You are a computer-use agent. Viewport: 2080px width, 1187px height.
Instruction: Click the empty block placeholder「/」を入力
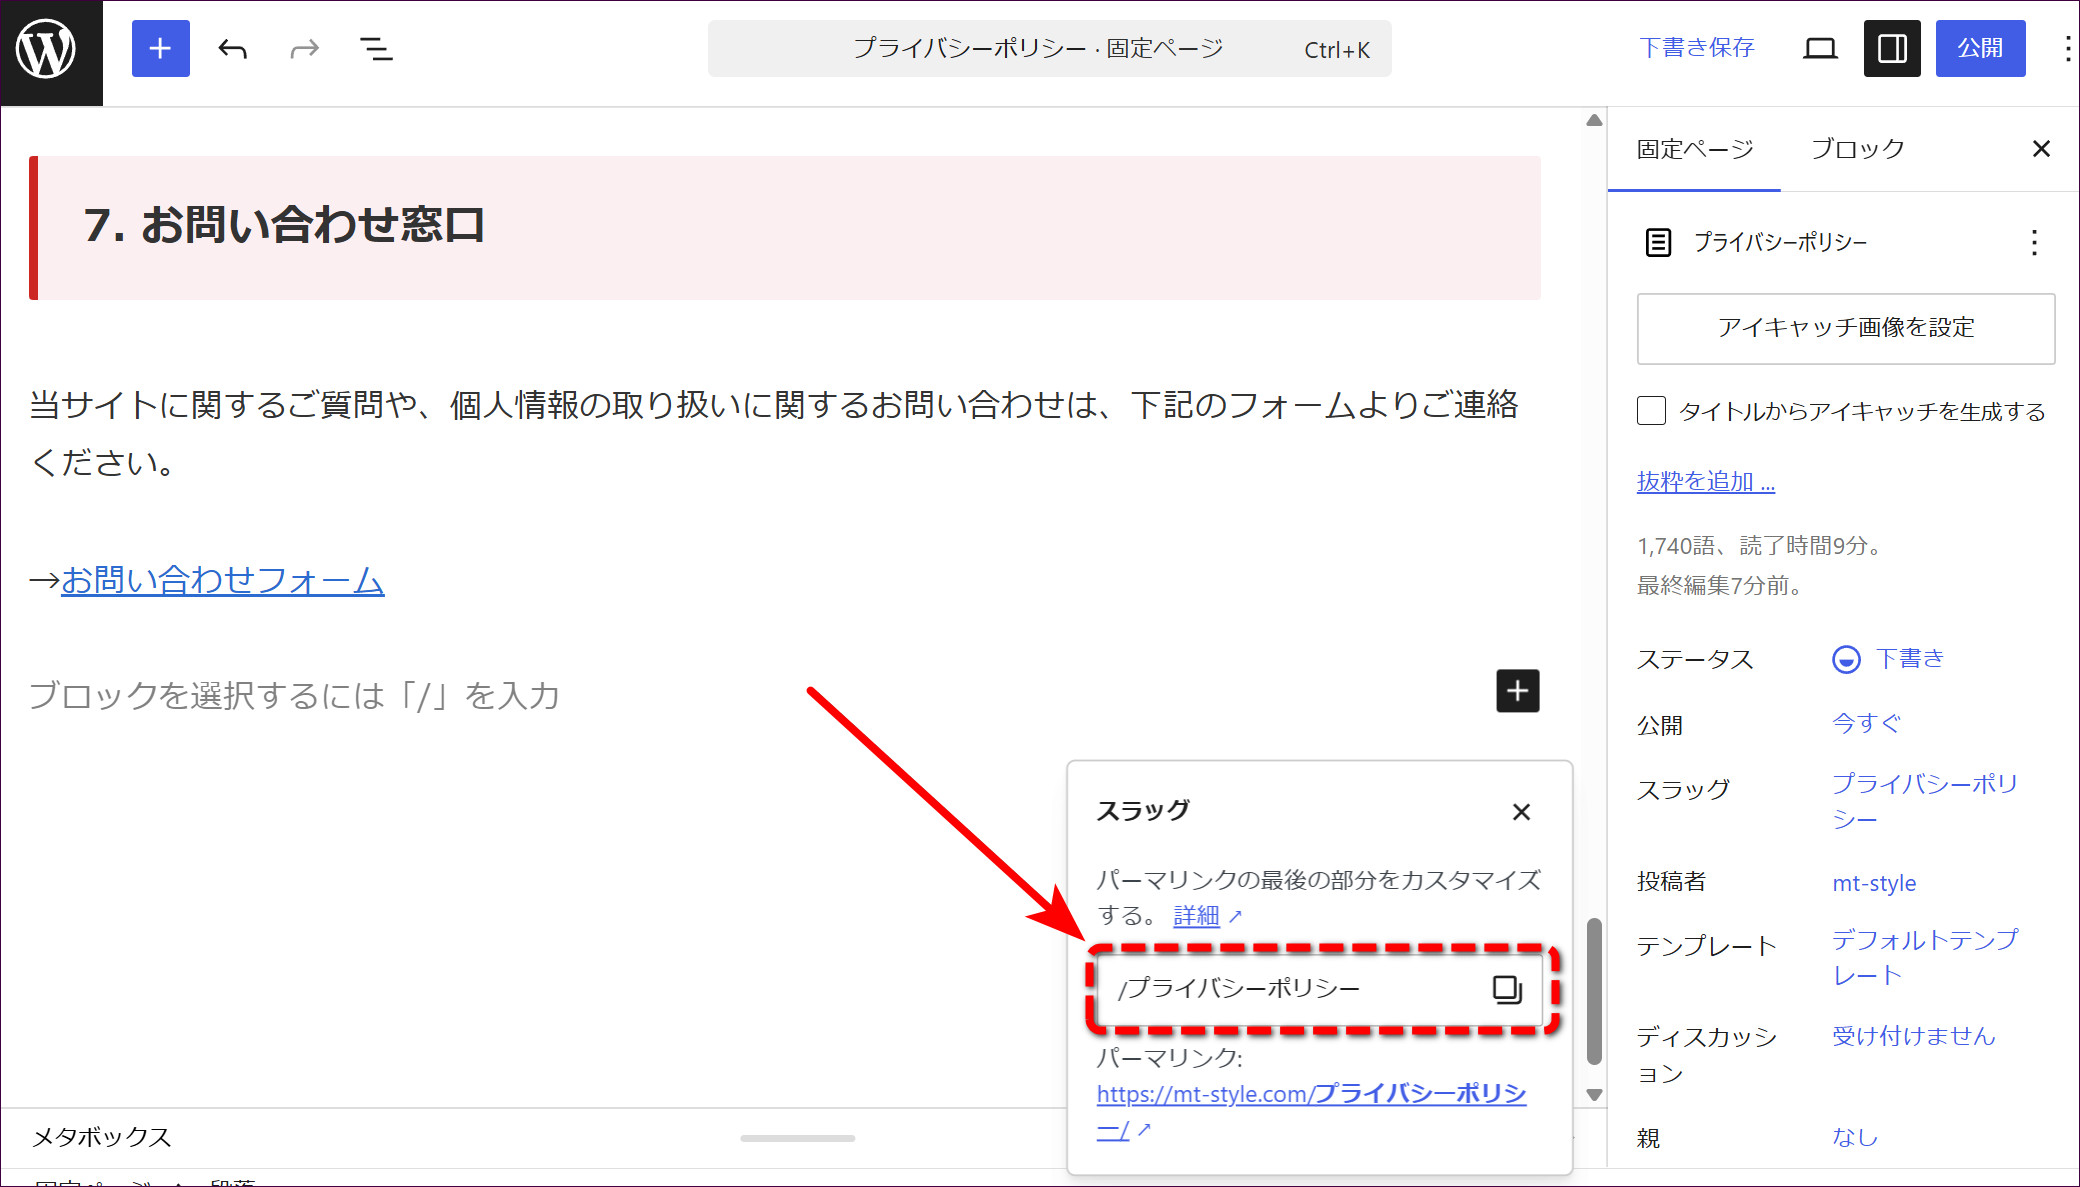294,695
